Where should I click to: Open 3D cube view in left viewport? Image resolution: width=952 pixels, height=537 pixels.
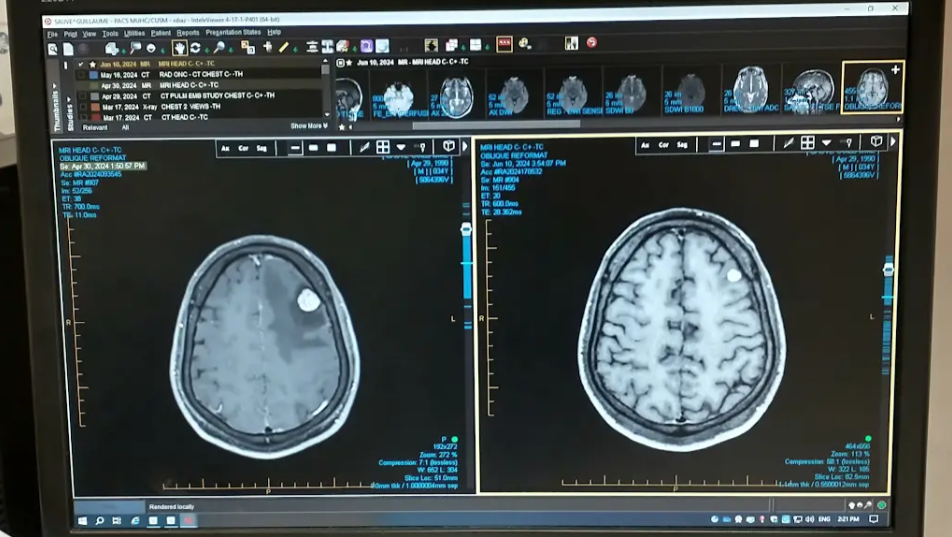click(449, 146)
